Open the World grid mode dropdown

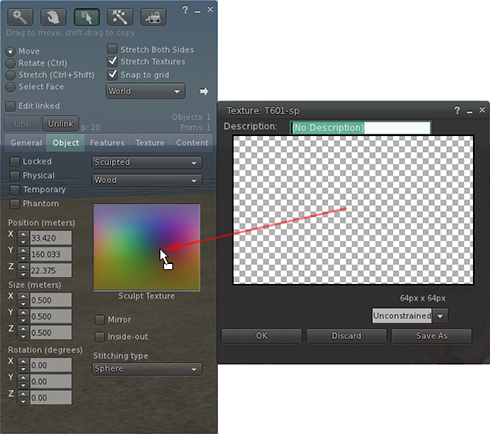(146, 91)
